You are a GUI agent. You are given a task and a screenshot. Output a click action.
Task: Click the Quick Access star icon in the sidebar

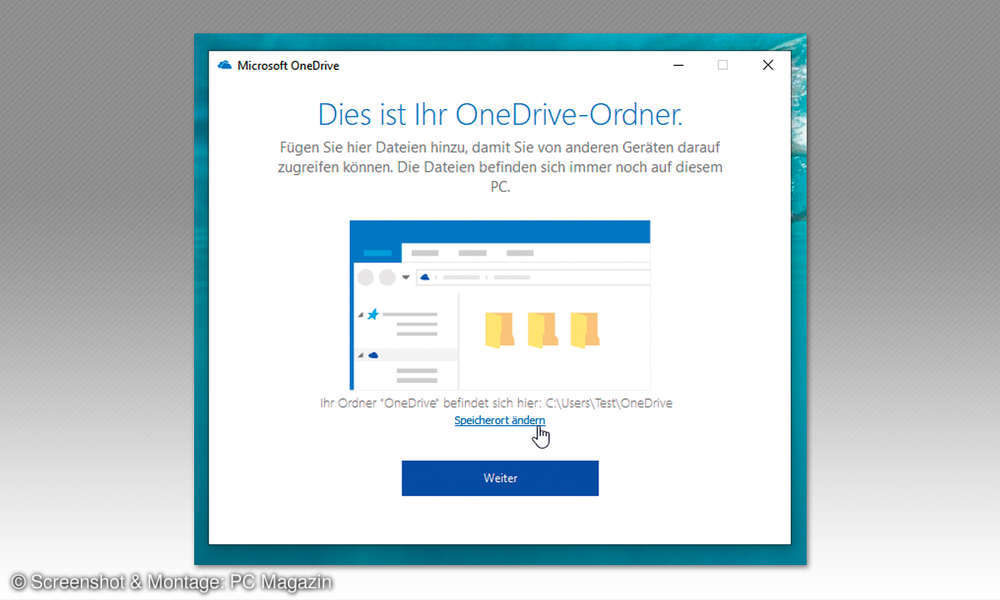(x=373, y=314)
